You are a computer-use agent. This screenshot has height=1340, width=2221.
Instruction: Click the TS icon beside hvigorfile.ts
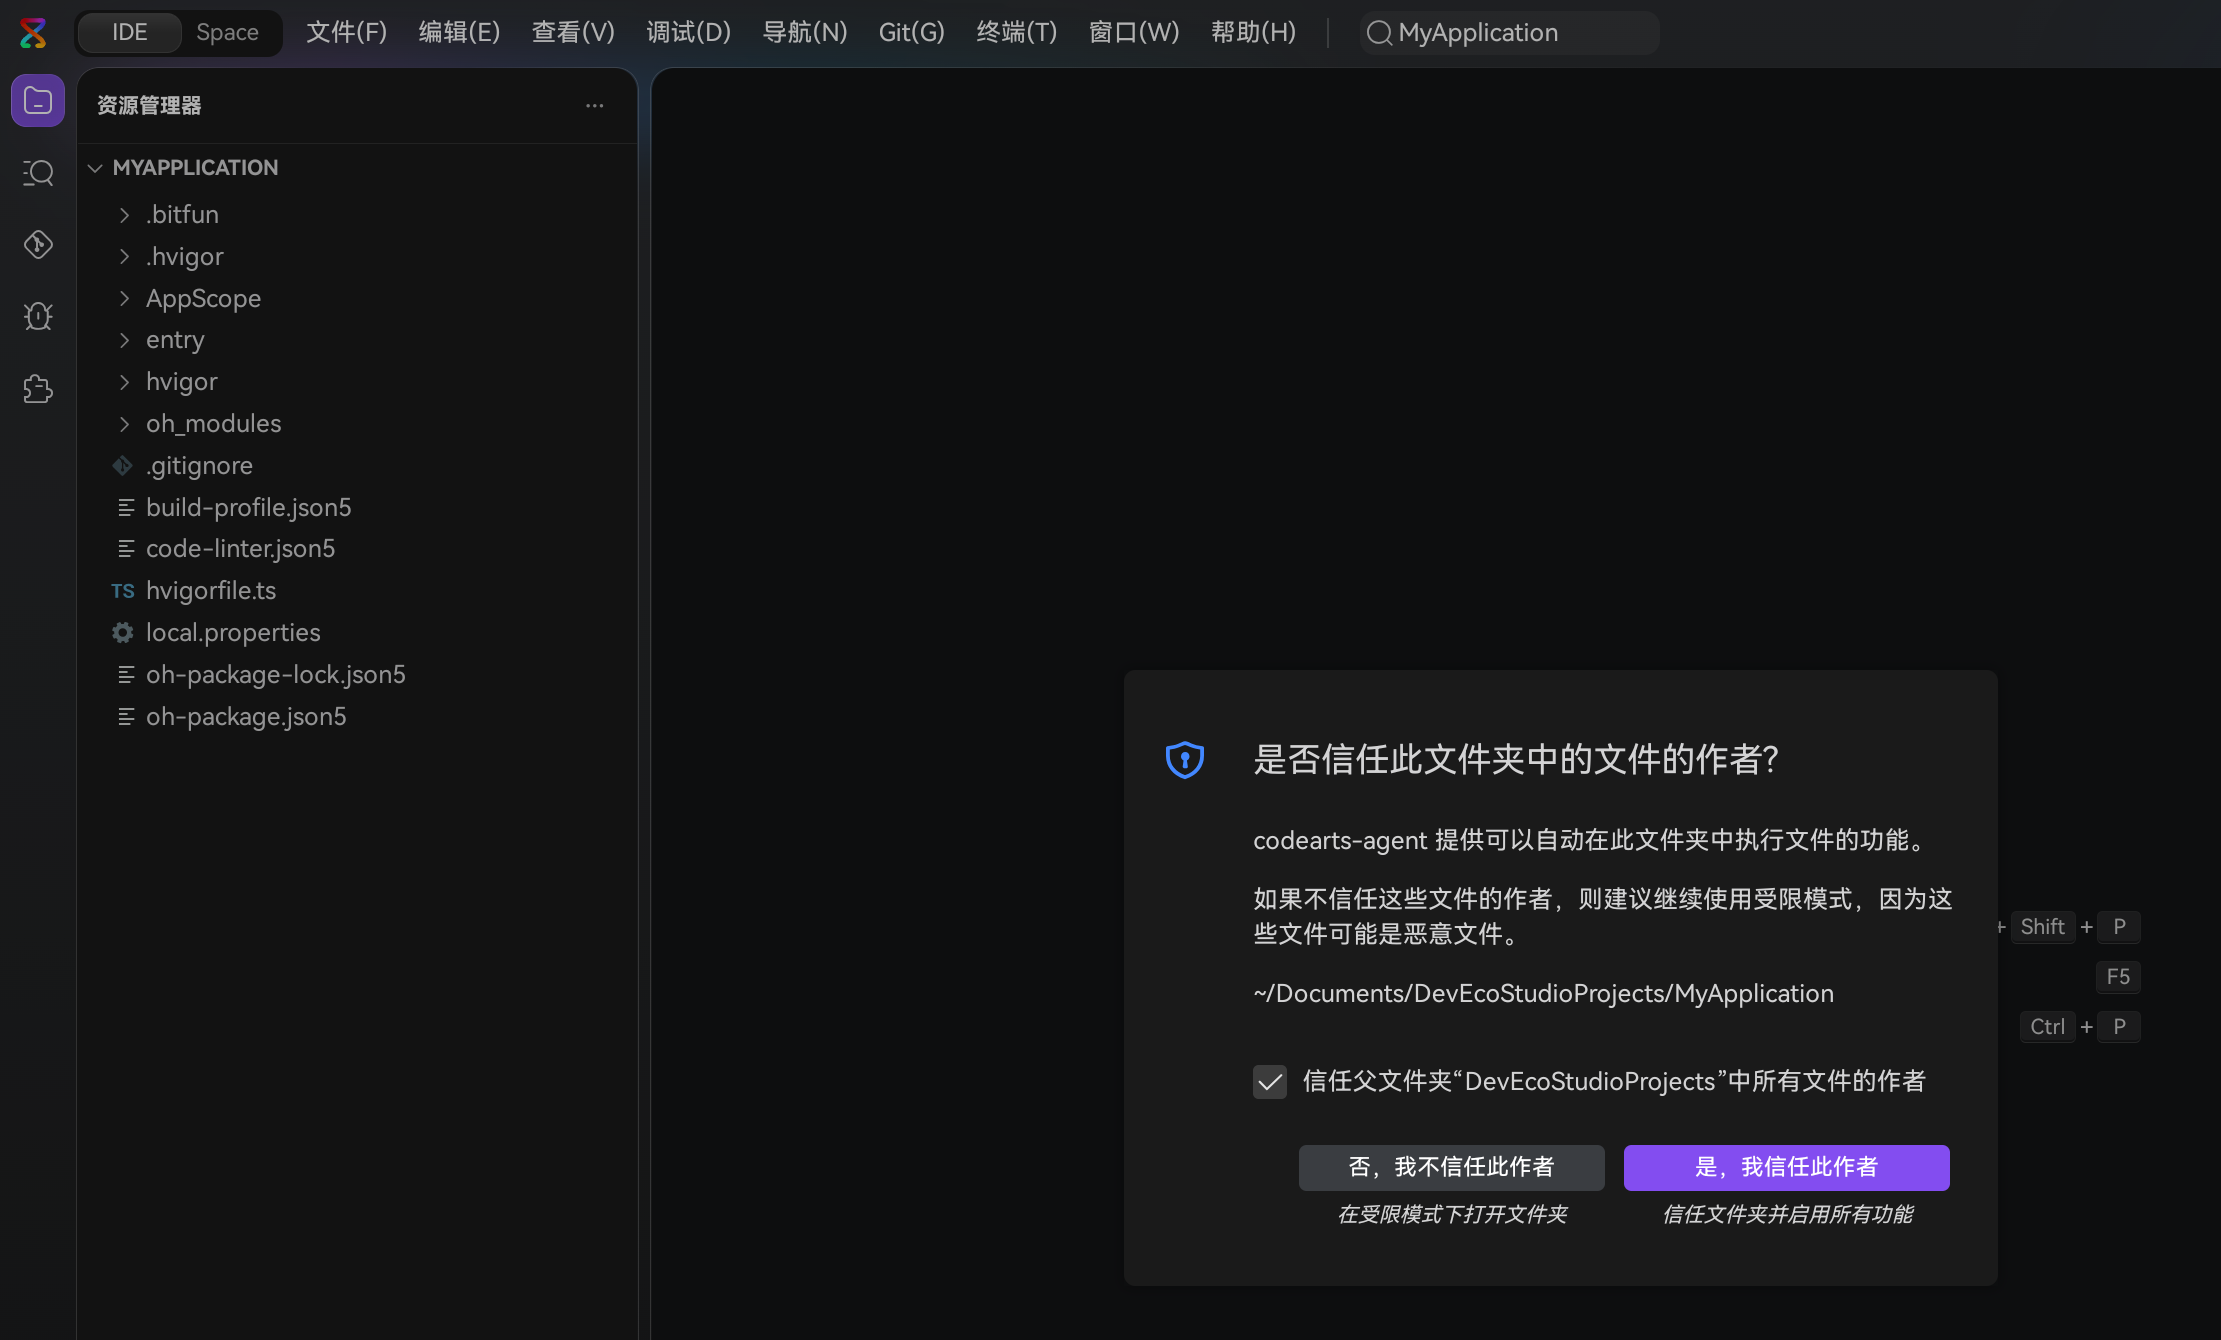pyautogui.click(x=123, y=591)
